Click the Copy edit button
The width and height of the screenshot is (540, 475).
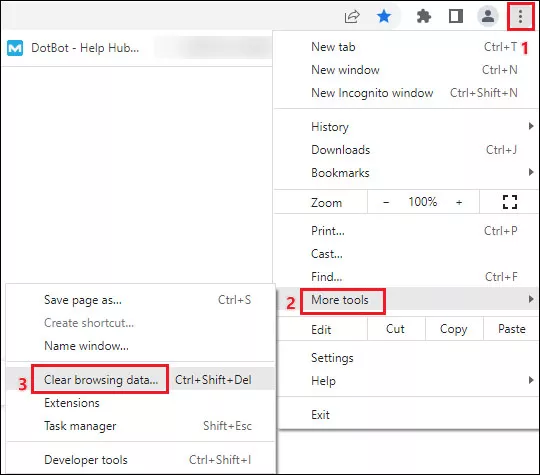click(x=454, y=329)
